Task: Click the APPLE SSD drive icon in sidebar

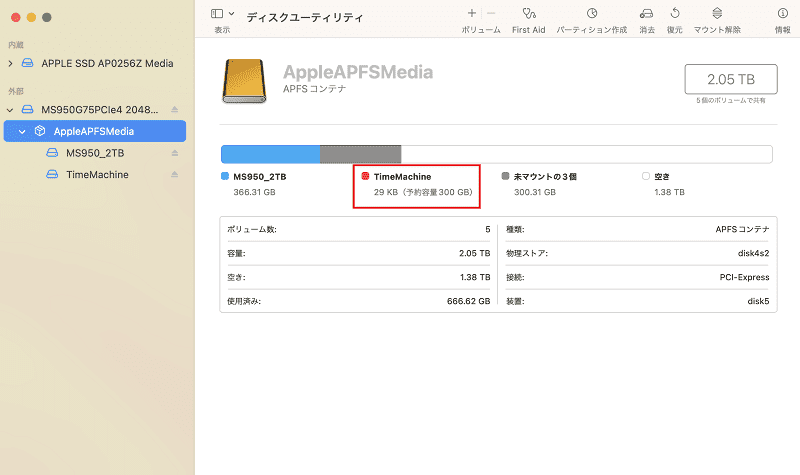Action: click(x=28, y=63)
